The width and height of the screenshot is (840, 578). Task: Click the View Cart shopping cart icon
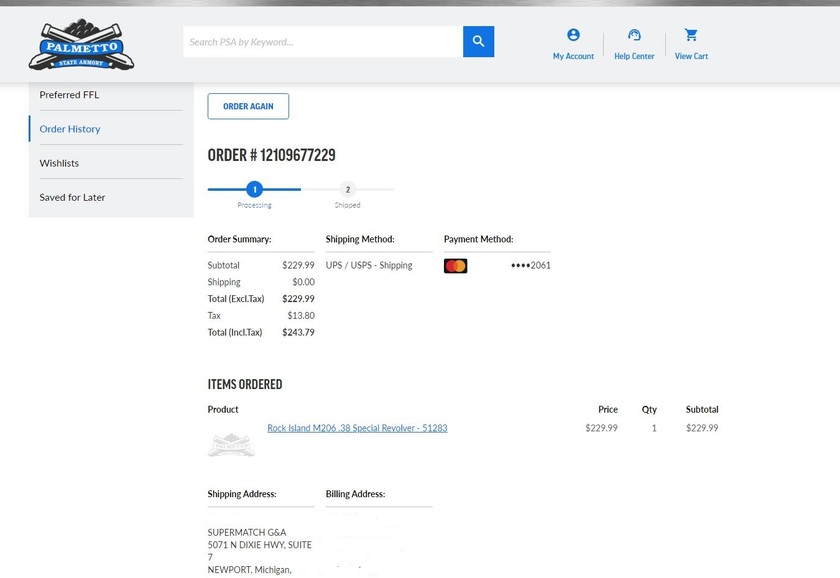691,35
